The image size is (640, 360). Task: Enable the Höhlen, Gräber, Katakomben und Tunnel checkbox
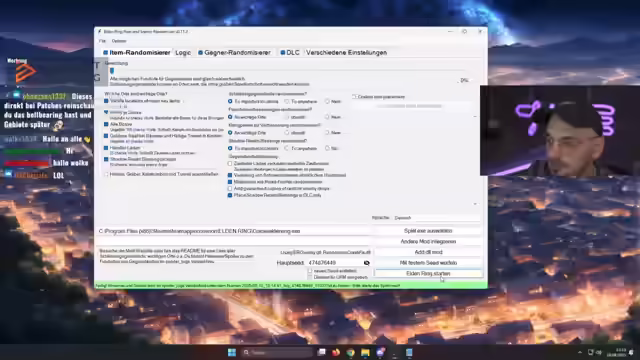106,174
